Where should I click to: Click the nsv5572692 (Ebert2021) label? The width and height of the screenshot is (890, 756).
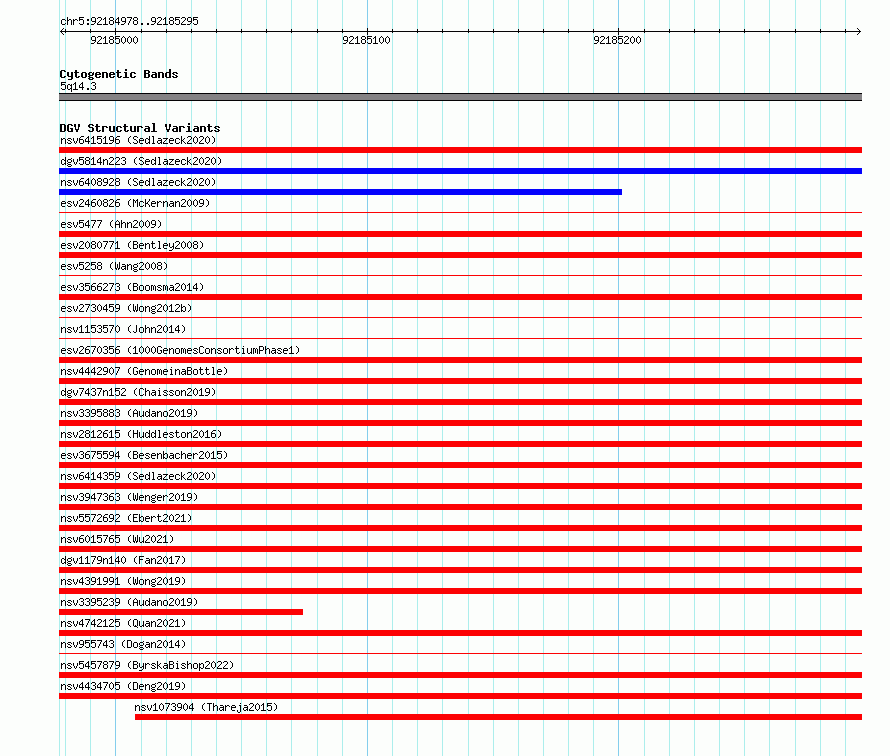[x=126, y=518]
